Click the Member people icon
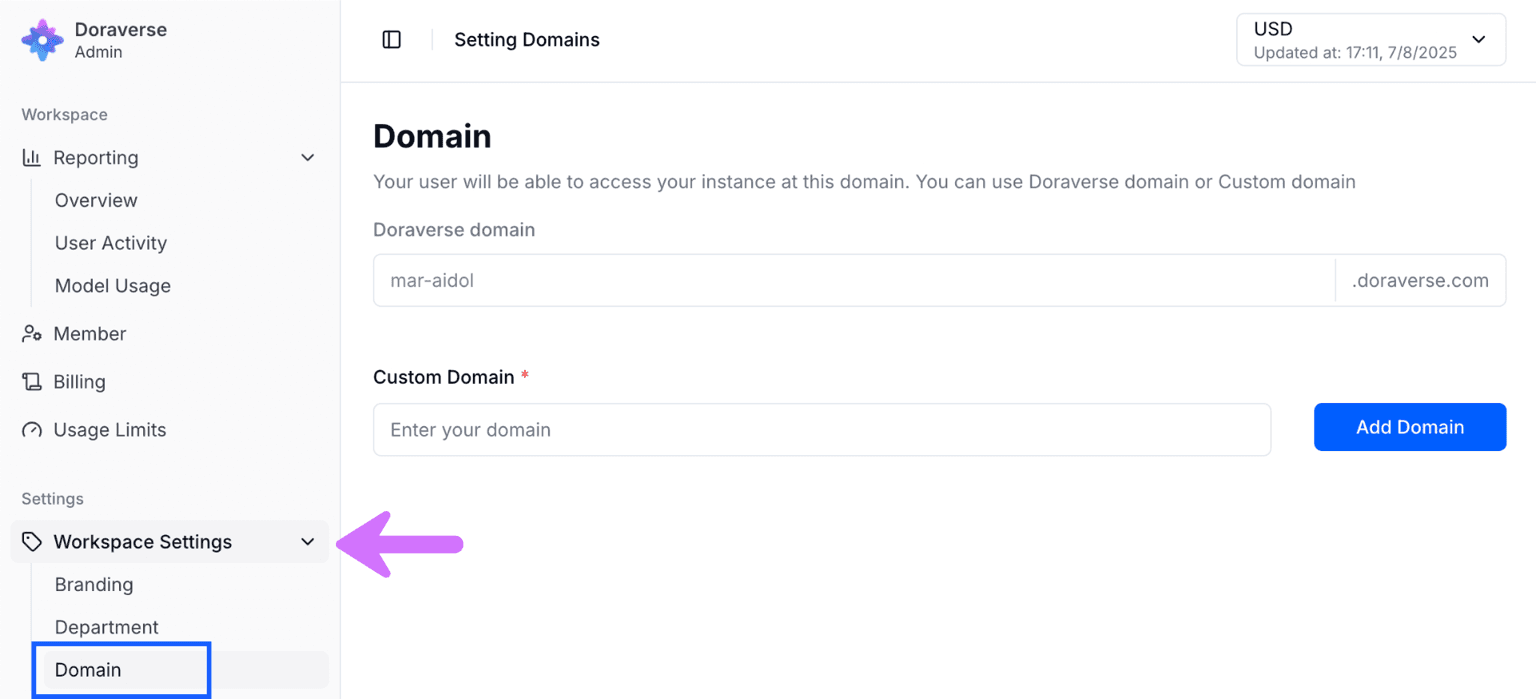Viewport: 1536px width, 699px height. (x=32, y=334)
